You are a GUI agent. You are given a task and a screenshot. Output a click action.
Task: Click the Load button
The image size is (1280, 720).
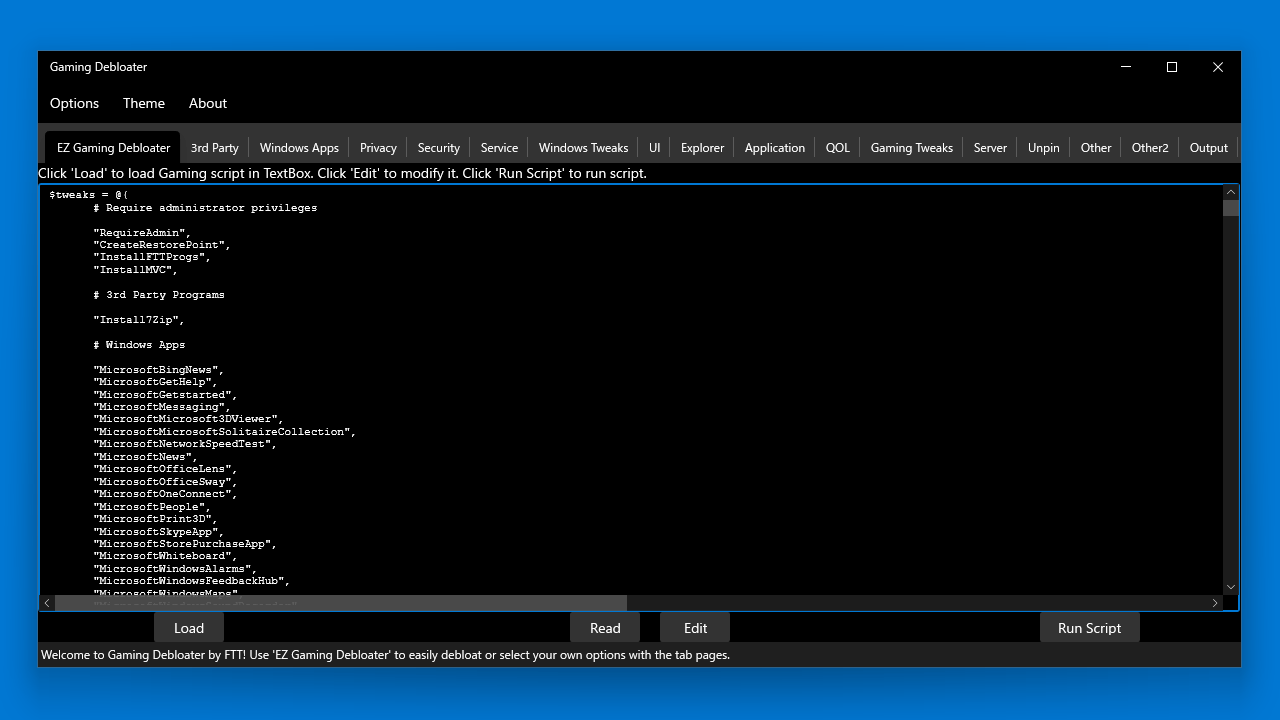(189, 628)
